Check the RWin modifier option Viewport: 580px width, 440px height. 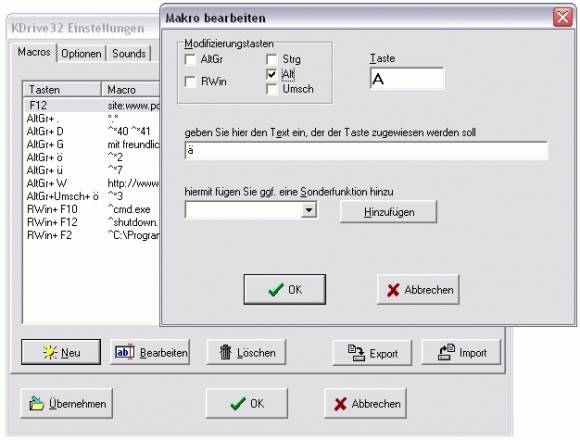point(190,81)
